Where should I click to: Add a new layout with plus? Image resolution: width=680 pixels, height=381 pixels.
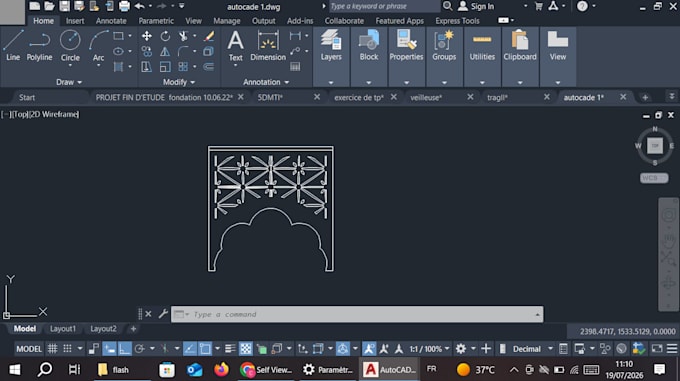[x=133, y=329]
